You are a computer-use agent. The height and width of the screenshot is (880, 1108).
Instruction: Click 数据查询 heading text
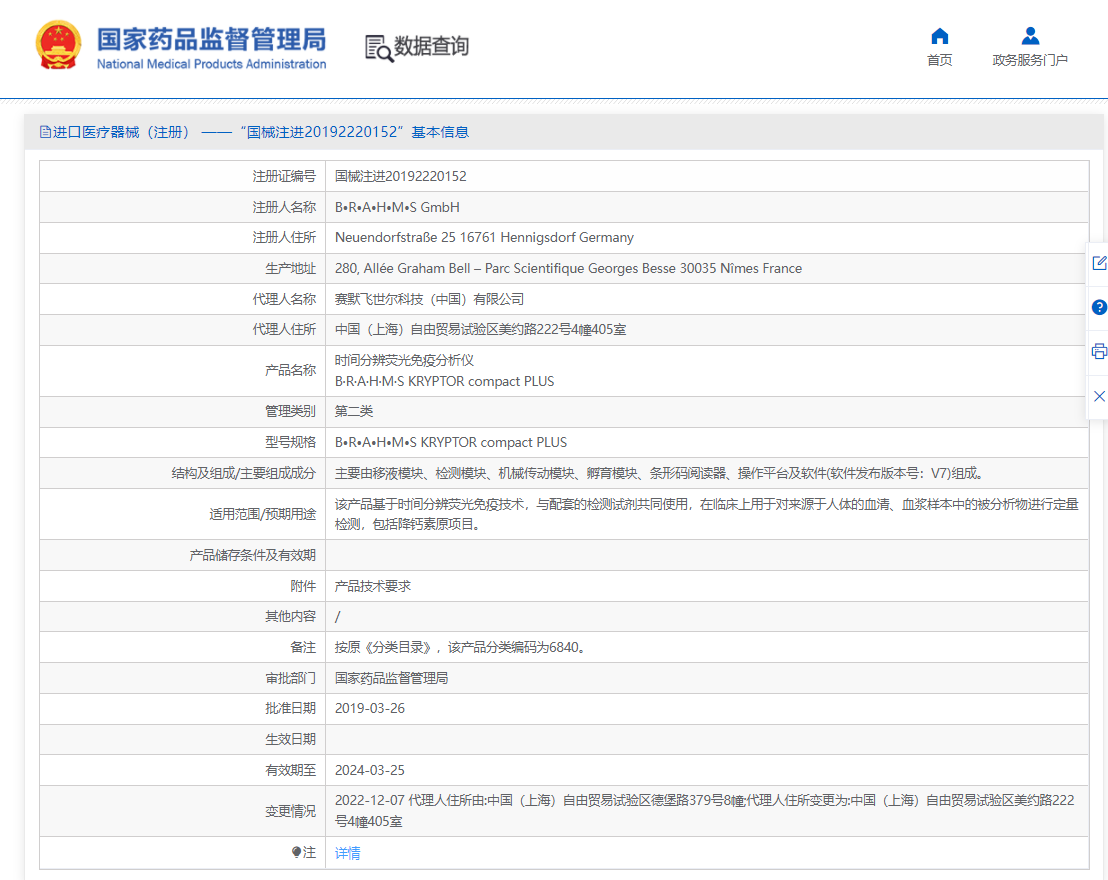click(431, 46)
